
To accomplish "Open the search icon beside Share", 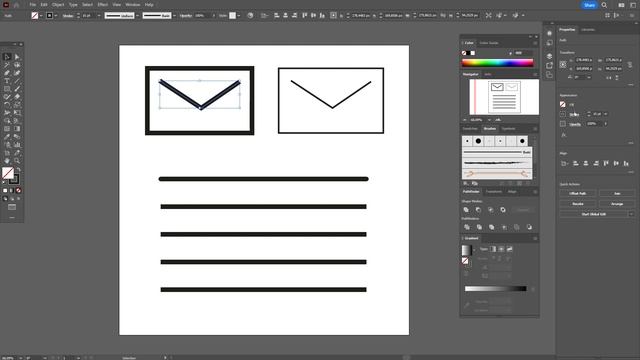I will pos(604,5).
